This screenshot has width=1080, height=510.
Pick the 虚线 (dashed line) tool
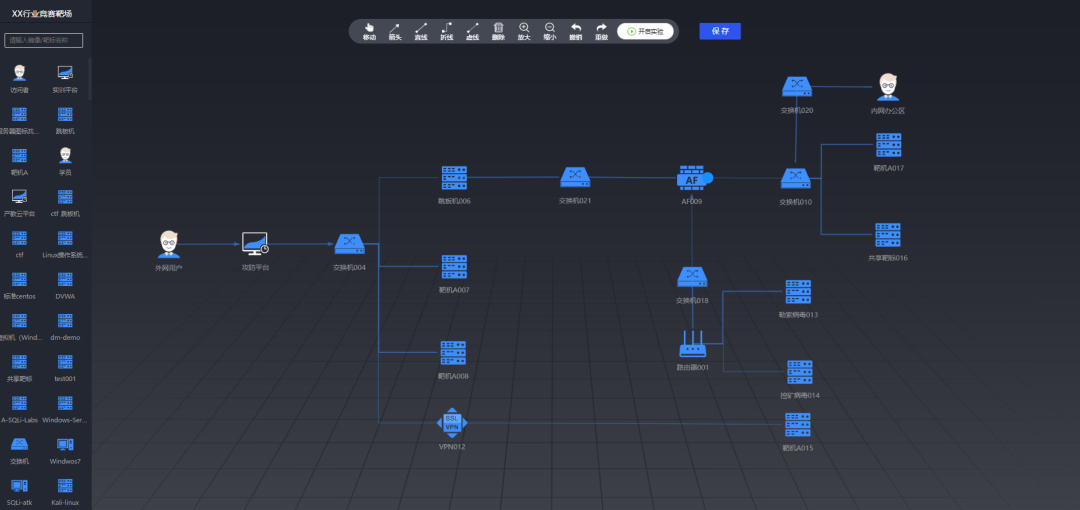tap(472, 30)
